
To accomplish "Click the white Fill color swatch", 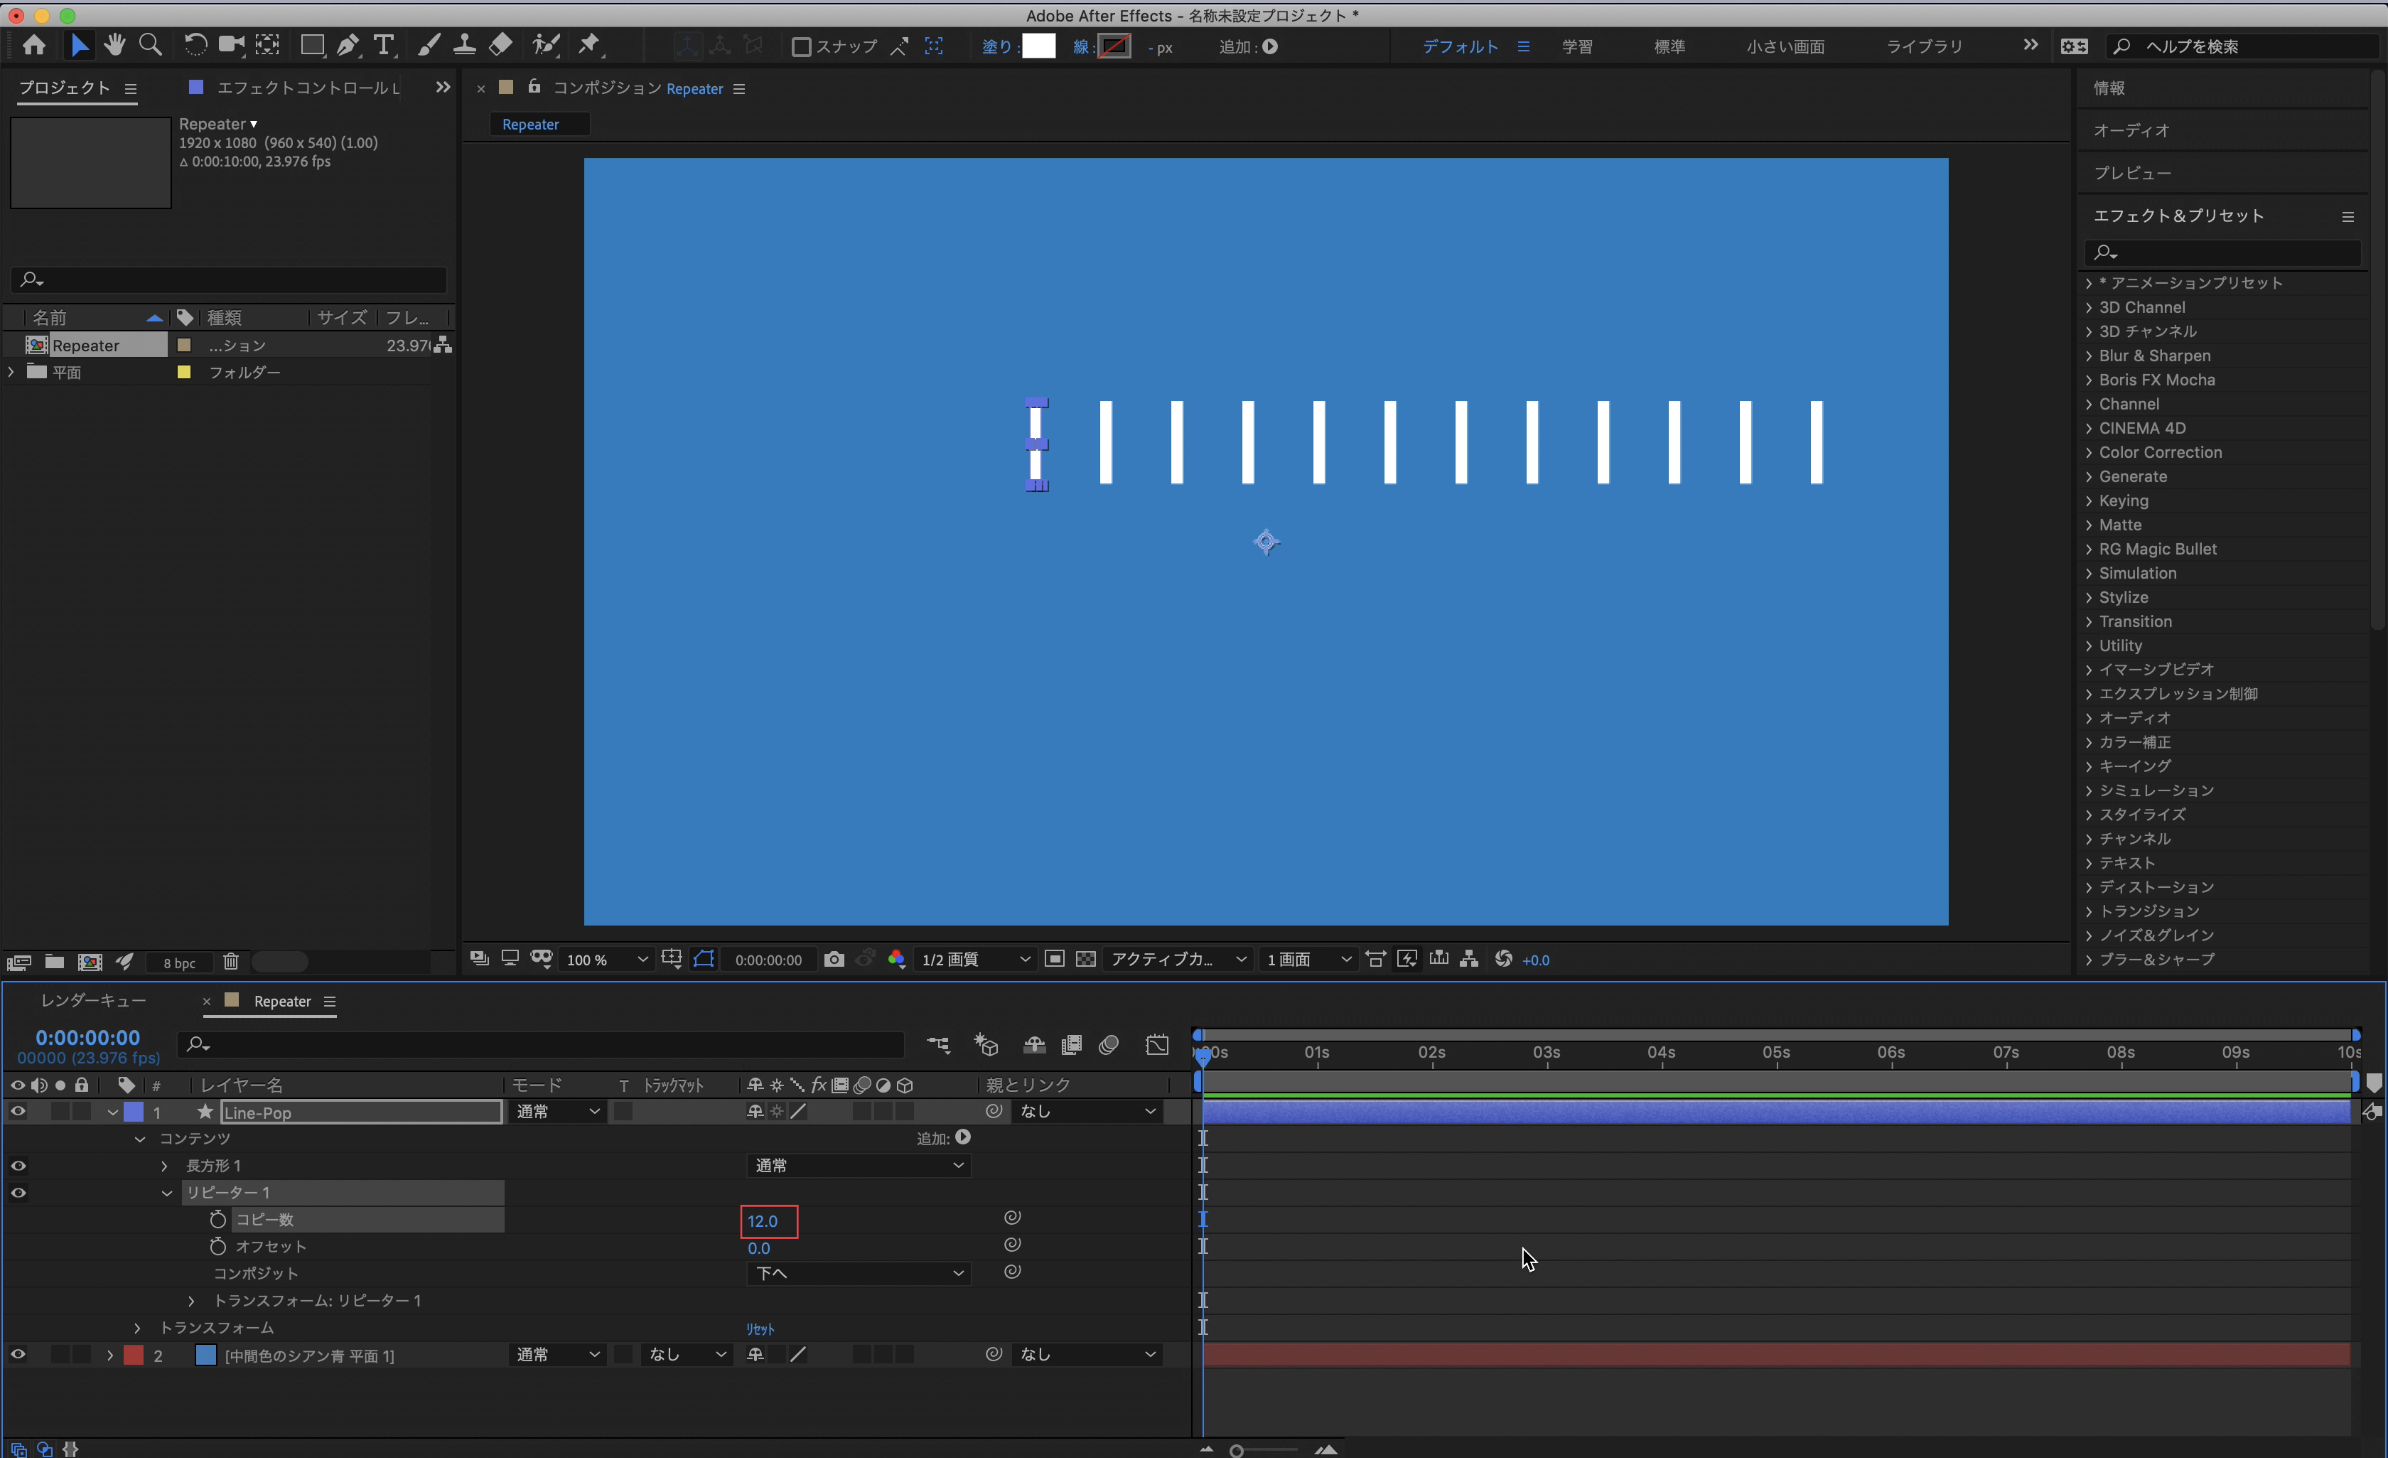I will (x=1038, y=47).
